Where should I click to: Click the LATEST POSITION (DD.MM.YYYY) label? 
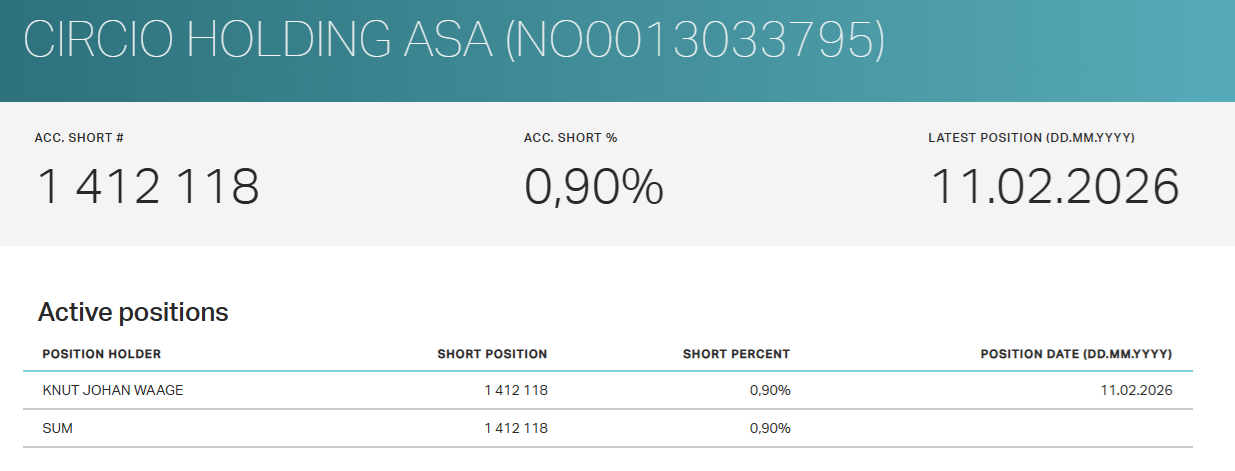(1031, 138)
